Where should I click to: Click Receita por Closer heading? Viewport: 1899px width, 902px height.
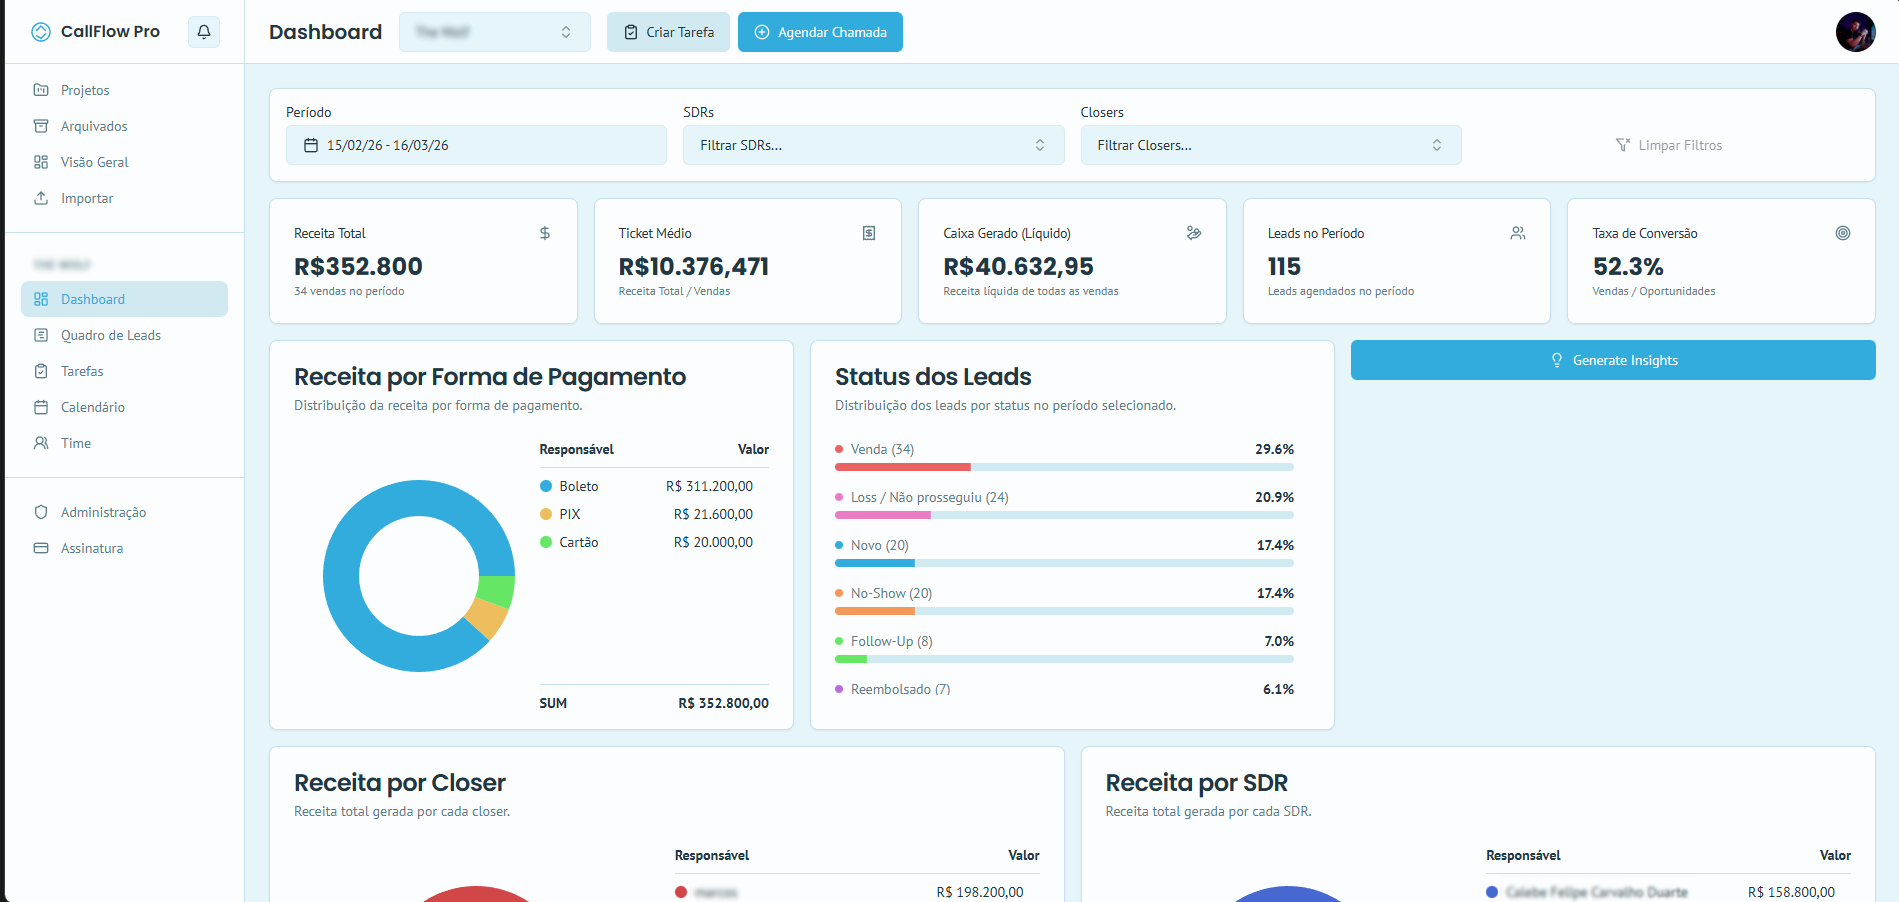(400, 782)
